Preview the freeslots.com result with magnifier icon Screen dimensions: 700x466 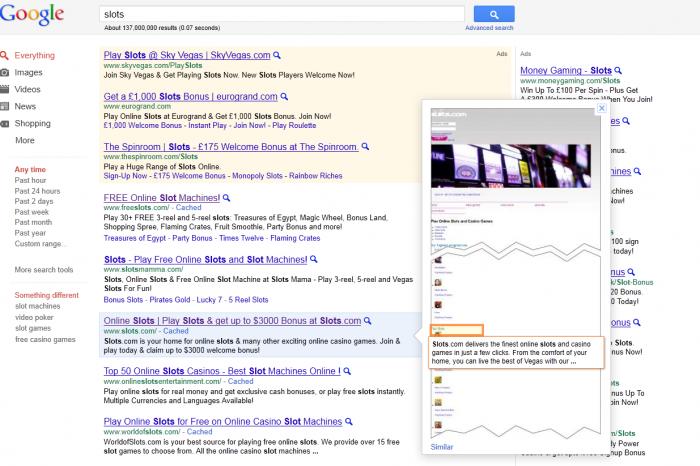226,198
